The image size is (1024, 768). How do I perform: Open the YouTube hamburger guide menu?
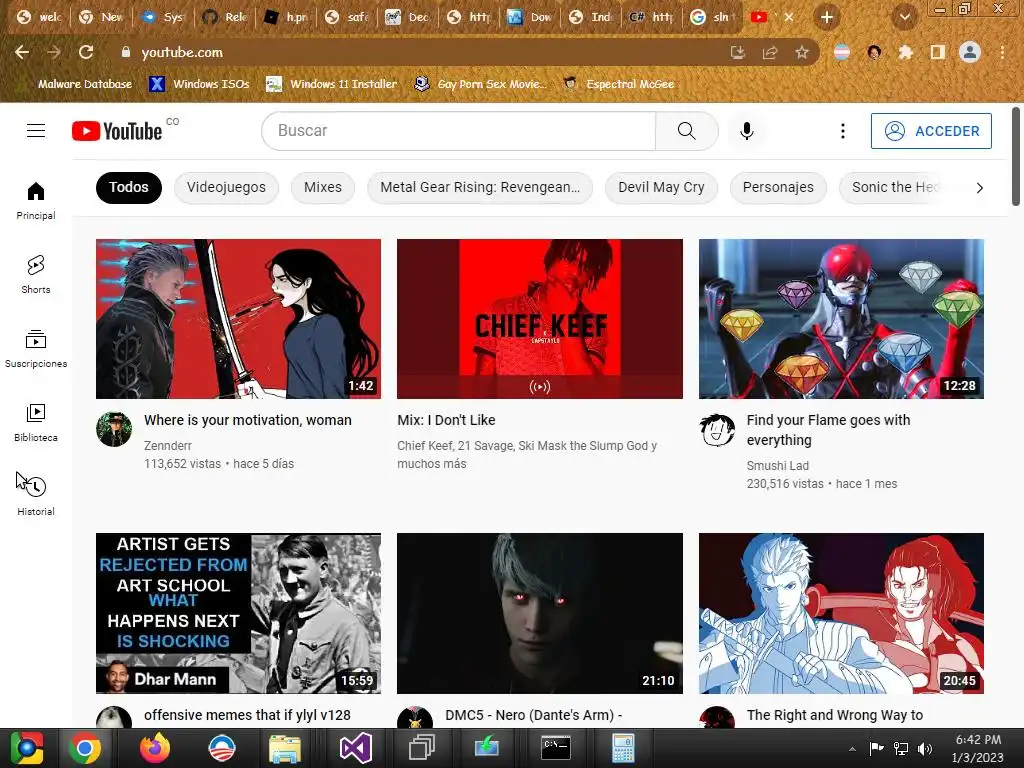[x=36, y=131]
